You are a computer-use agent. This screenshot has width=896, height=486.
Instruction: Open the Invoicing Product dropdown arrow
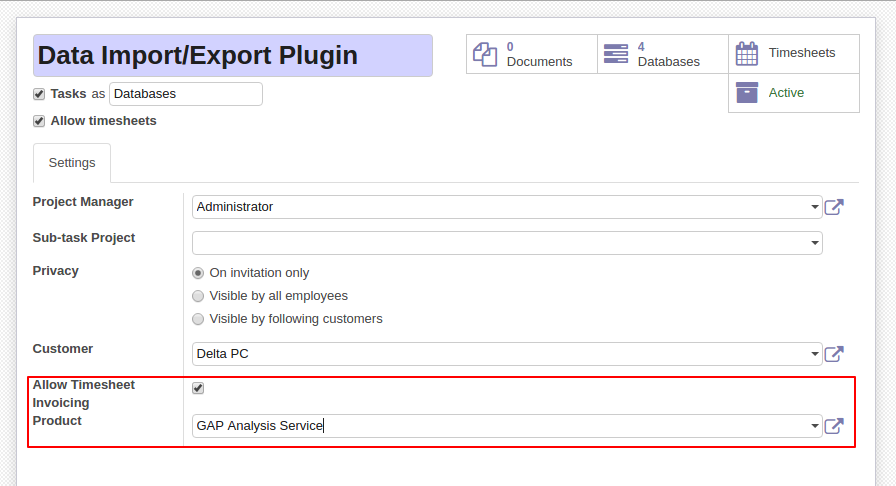814,426
